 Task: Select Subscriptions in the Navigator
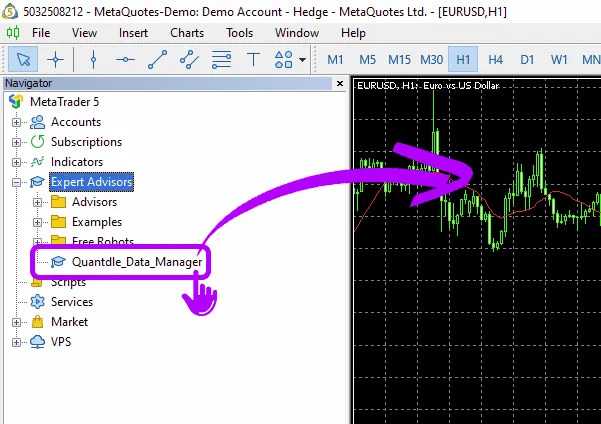(x=86, y=142)
